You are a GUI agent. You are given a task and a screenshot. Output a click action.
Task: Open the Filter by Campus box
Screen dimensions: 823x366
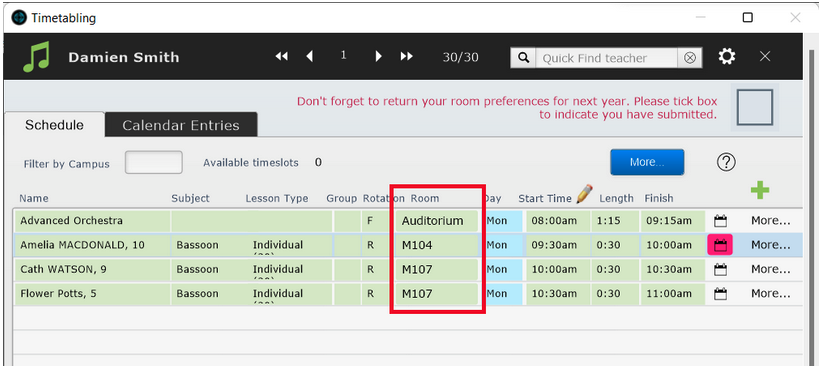pyautogui.click(x=154, y=162)
